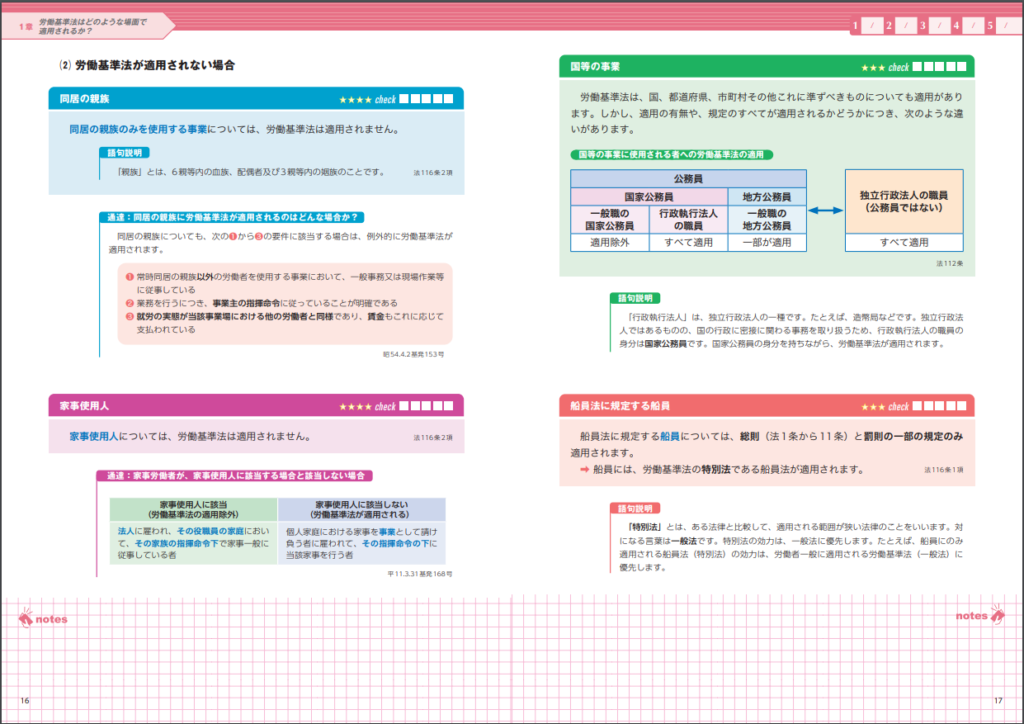Click the notes pencil icon on page 17
1024x724 pixels.
point(997,614)
